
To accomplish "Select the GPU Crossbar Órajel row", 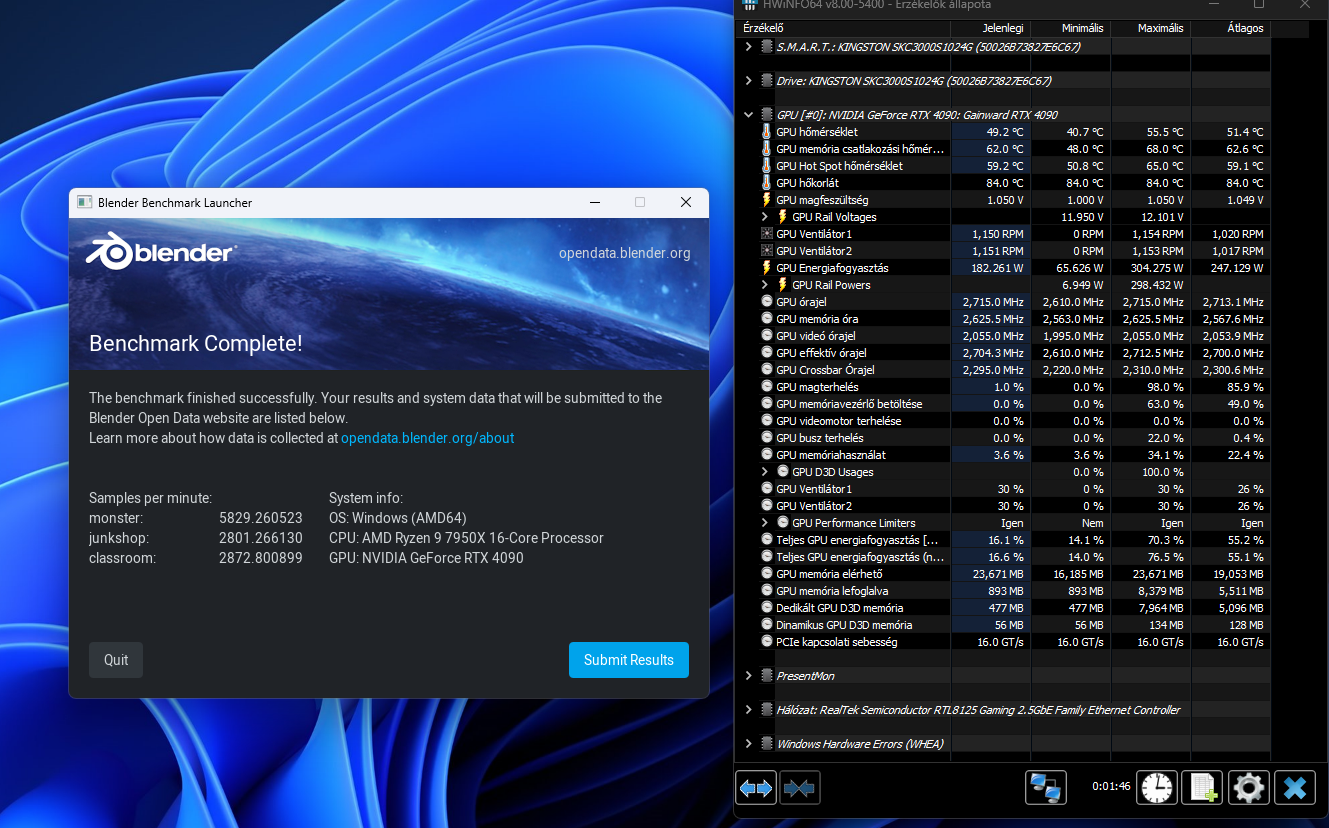I will point(1004,370).
